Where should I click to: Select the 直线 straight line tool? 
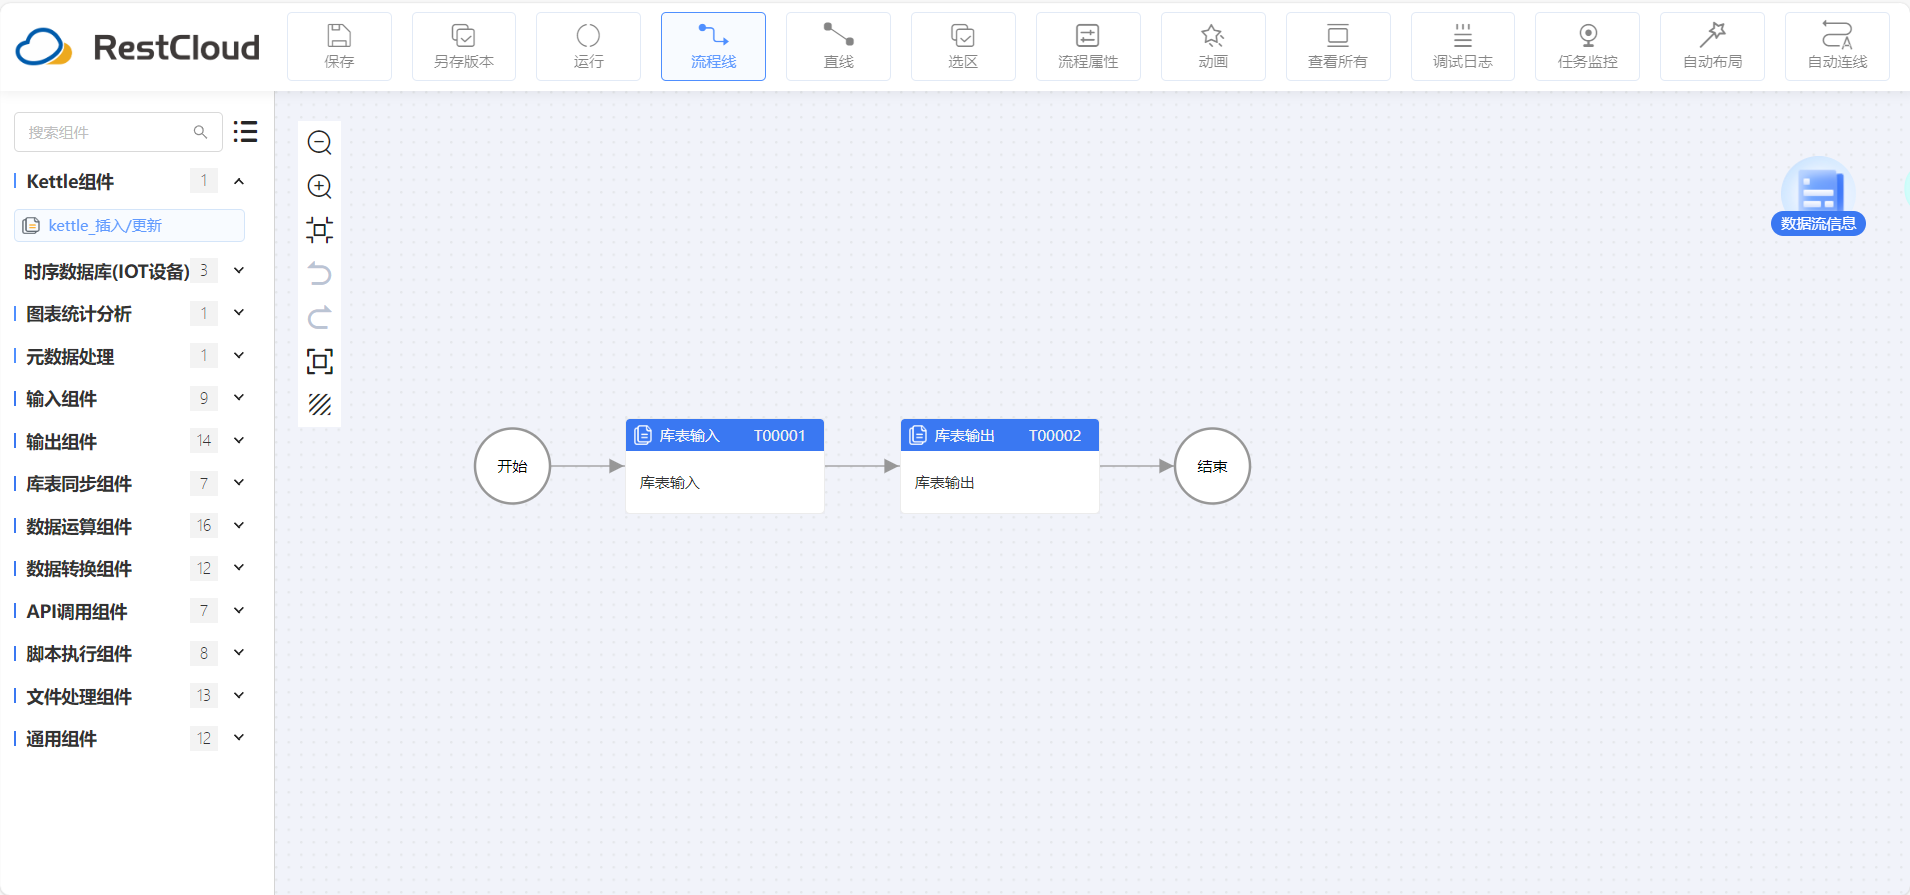(838, 46)
